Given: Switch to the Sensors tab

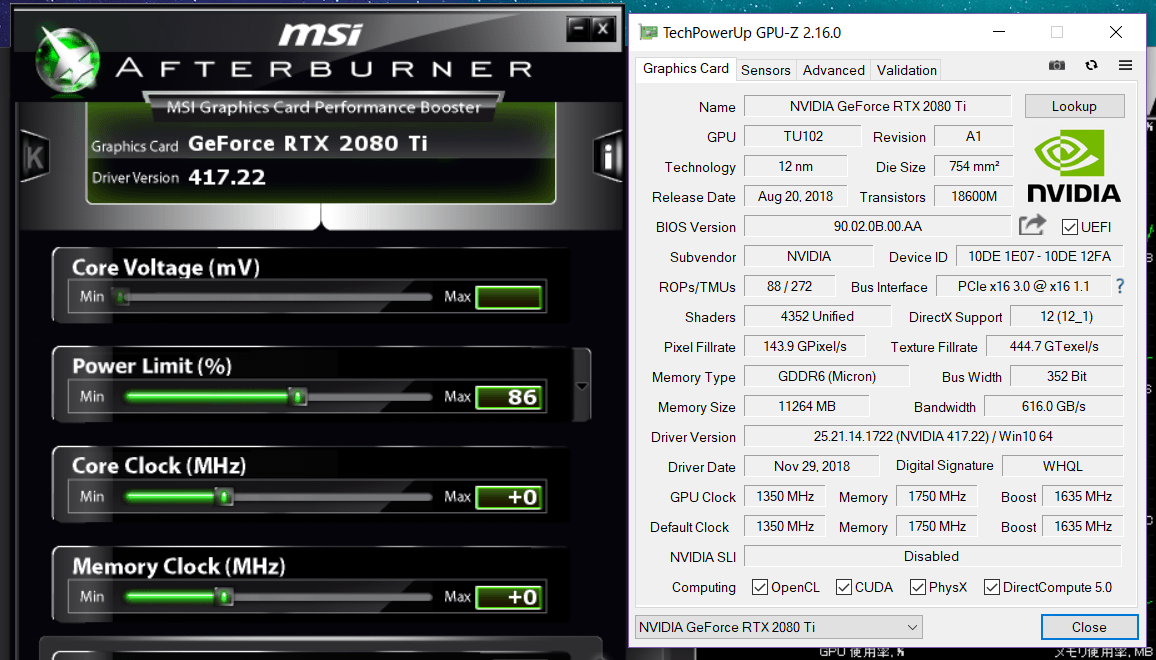Looking at the screenshot, I should coord(766,70).
